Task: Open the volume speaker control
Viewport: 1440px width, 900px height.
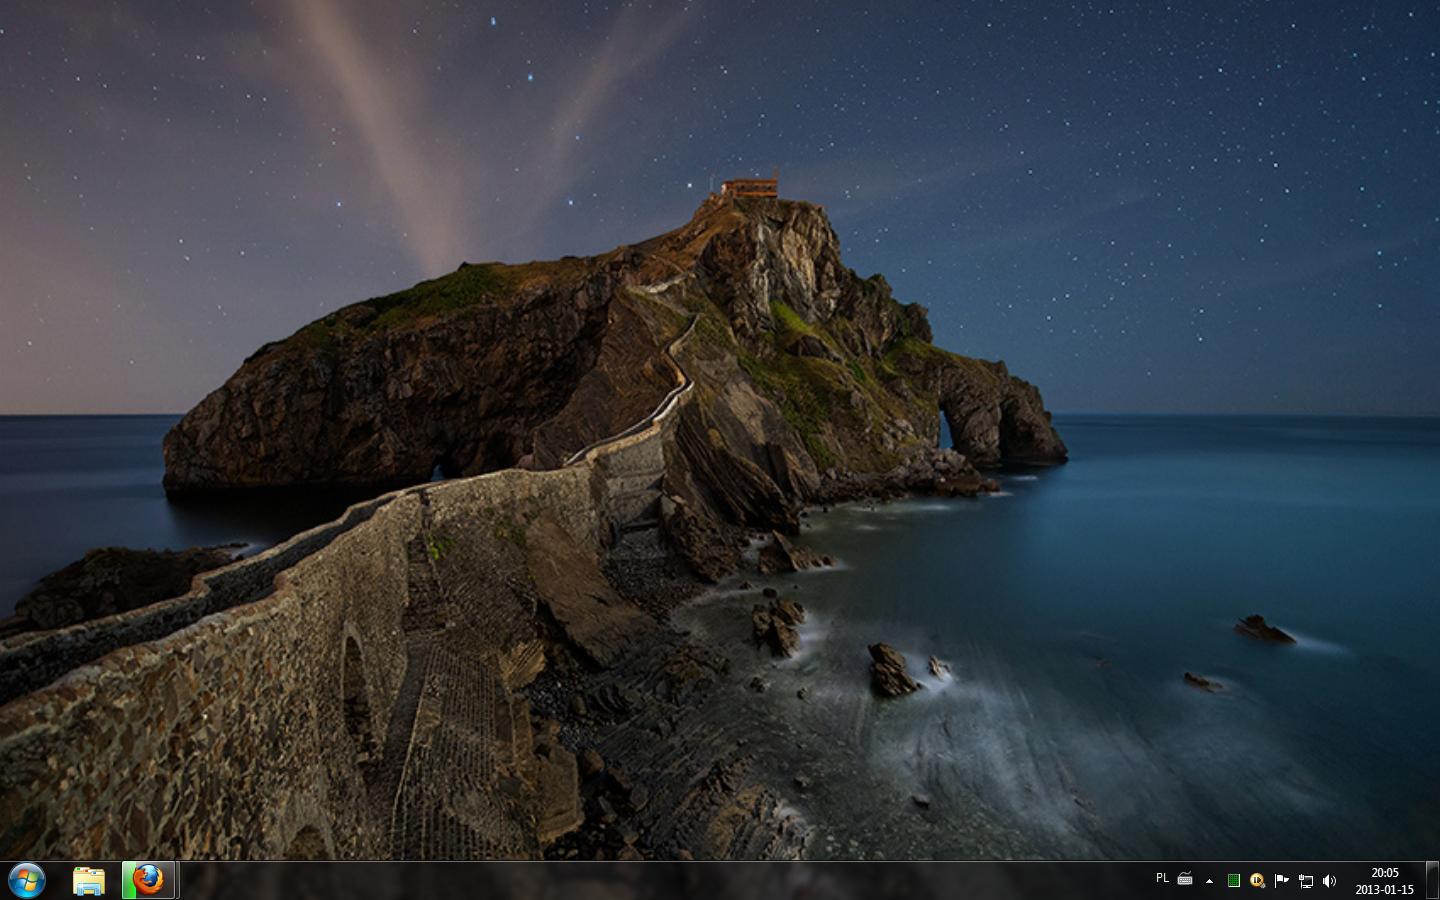Action: coord(1329,881)
